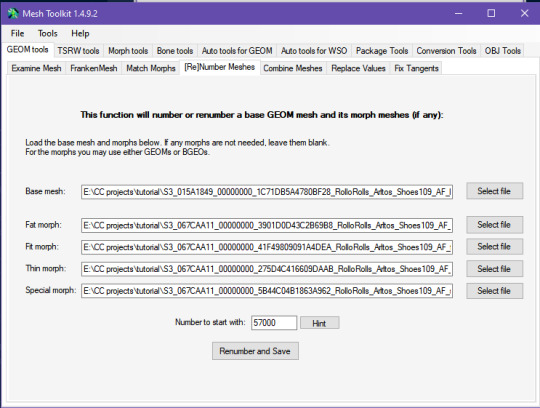Switch to the Bone tools tab
The width and height of the screenshot is (540, 408).
point(175,51)
